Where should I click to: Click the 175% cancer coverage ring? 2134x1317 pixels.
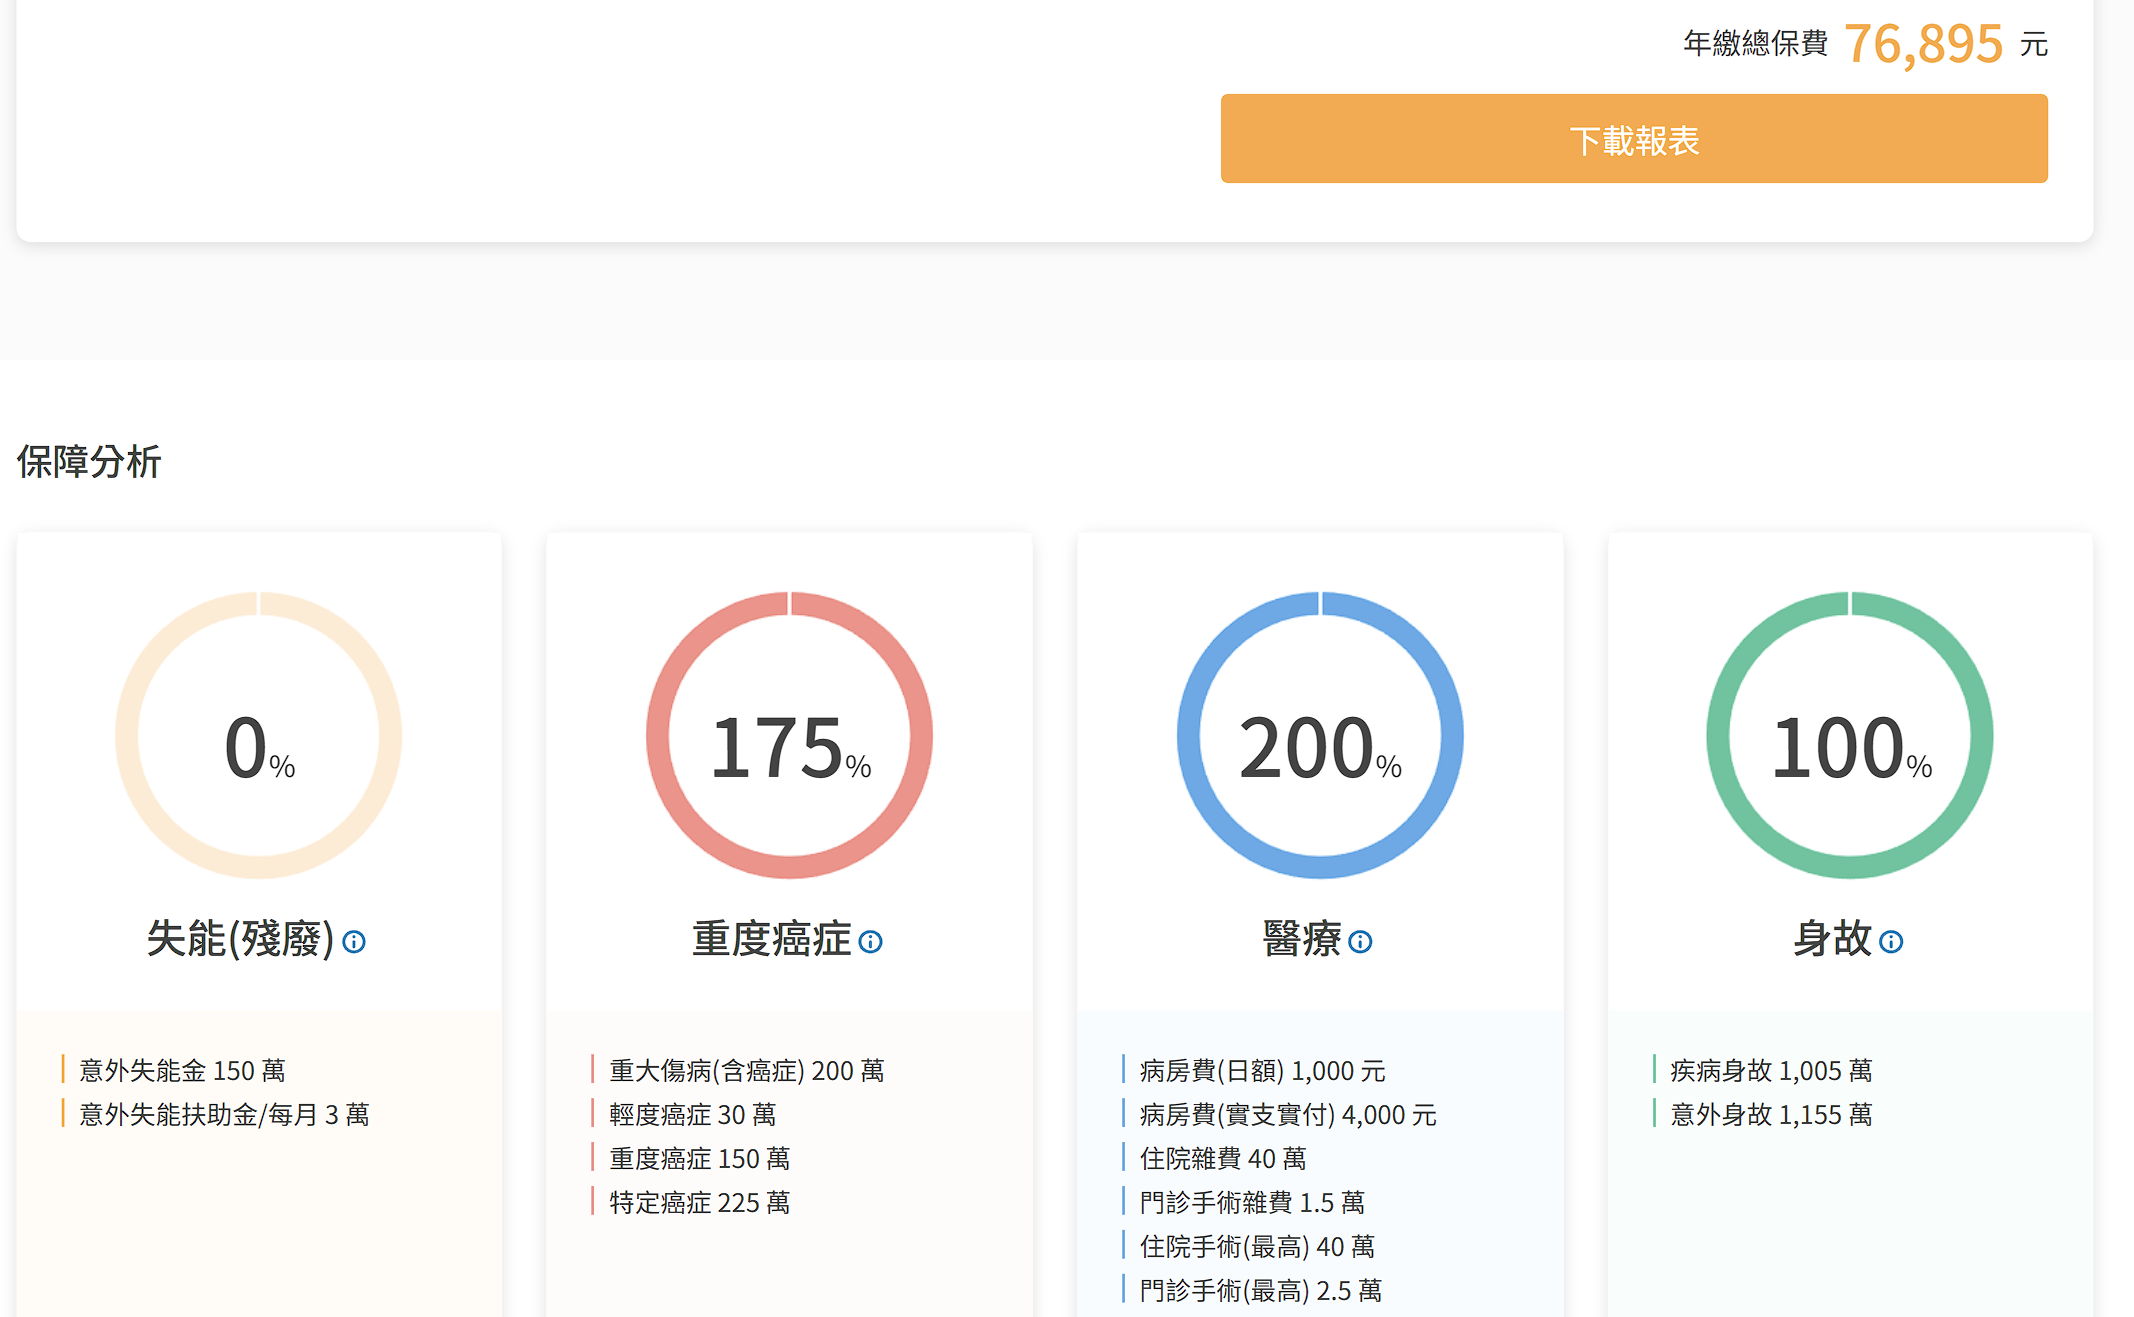789,737
